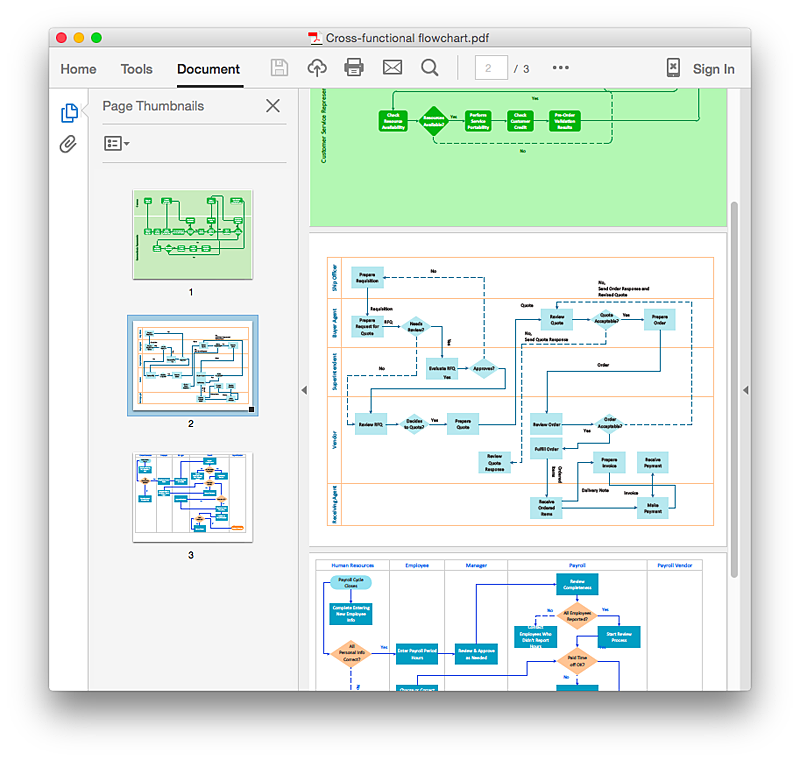Open the search magnifier tool

tap(430, 68)
